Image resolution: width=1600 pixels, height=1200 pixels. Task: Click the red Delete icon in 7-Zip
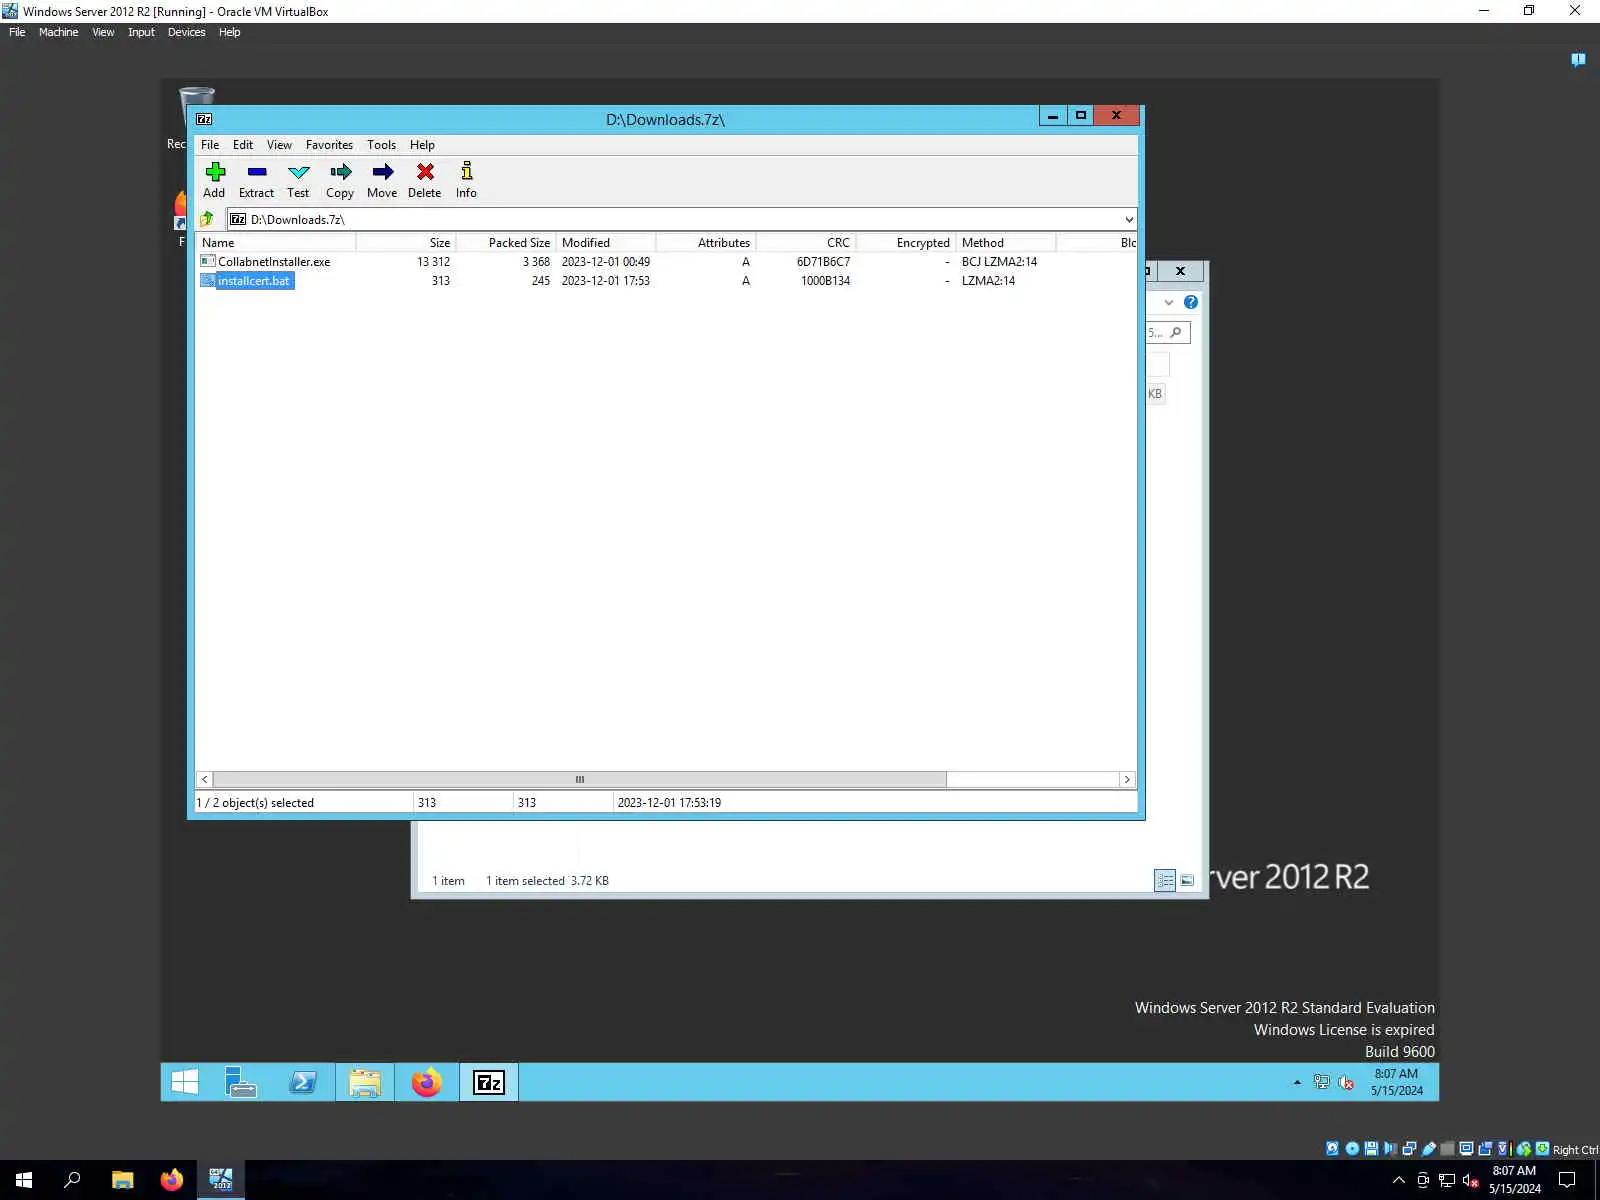click(424, 180)
